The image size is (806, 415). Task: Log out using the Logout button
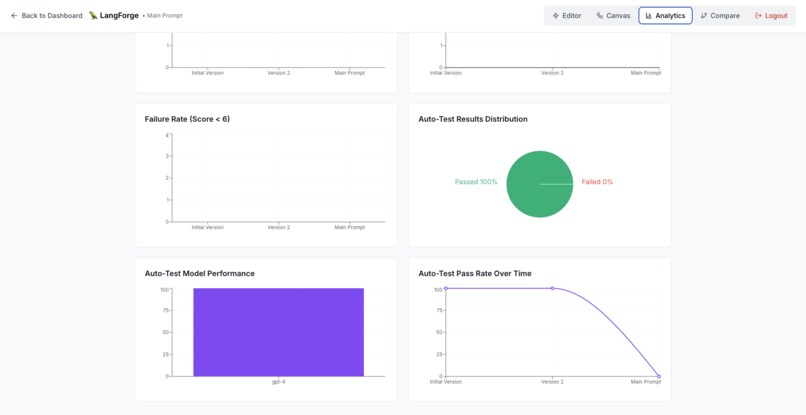(771, 16)
